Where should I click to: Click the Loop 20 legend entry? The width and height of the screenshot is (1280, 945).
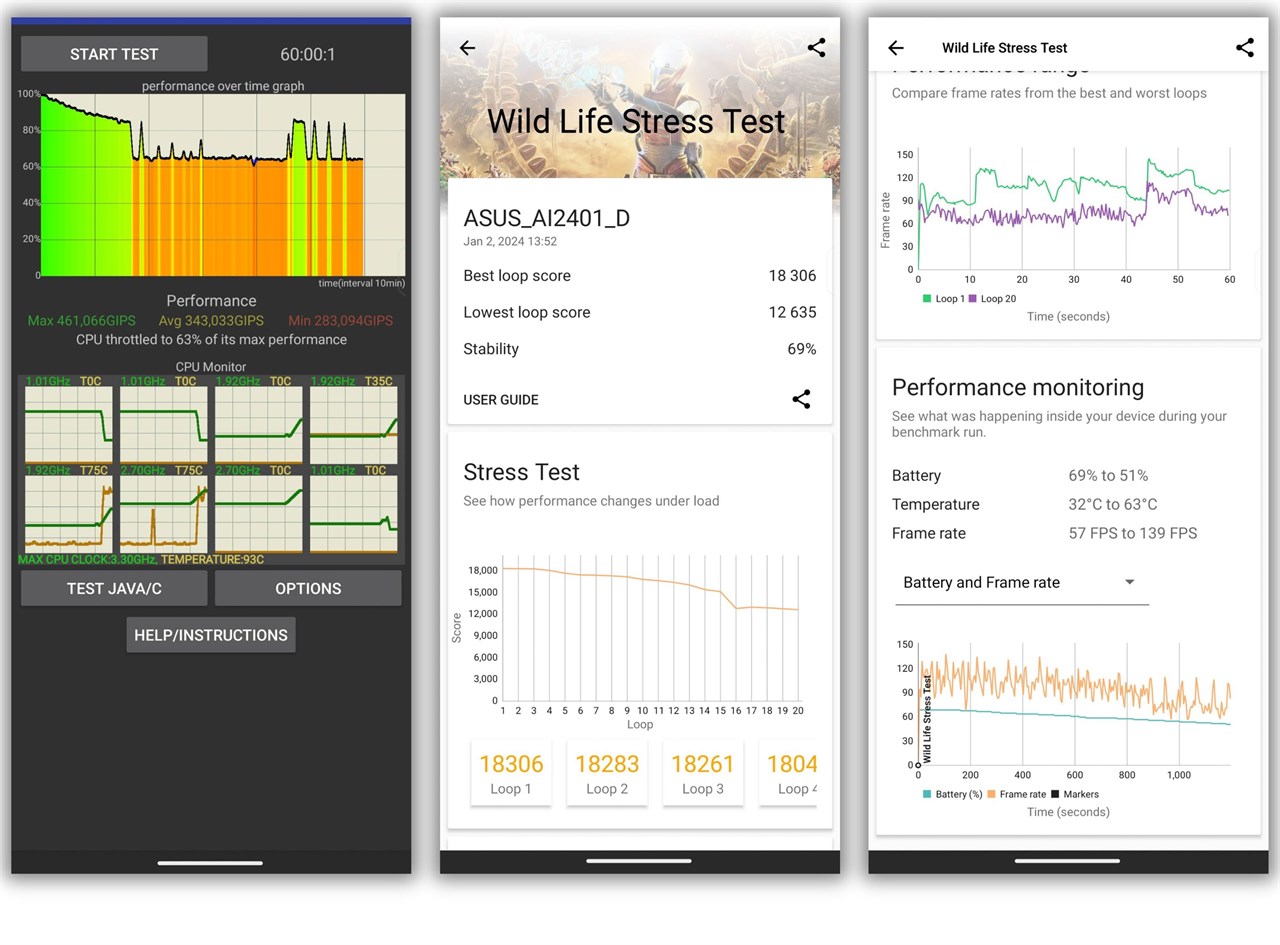click(991, 299)
